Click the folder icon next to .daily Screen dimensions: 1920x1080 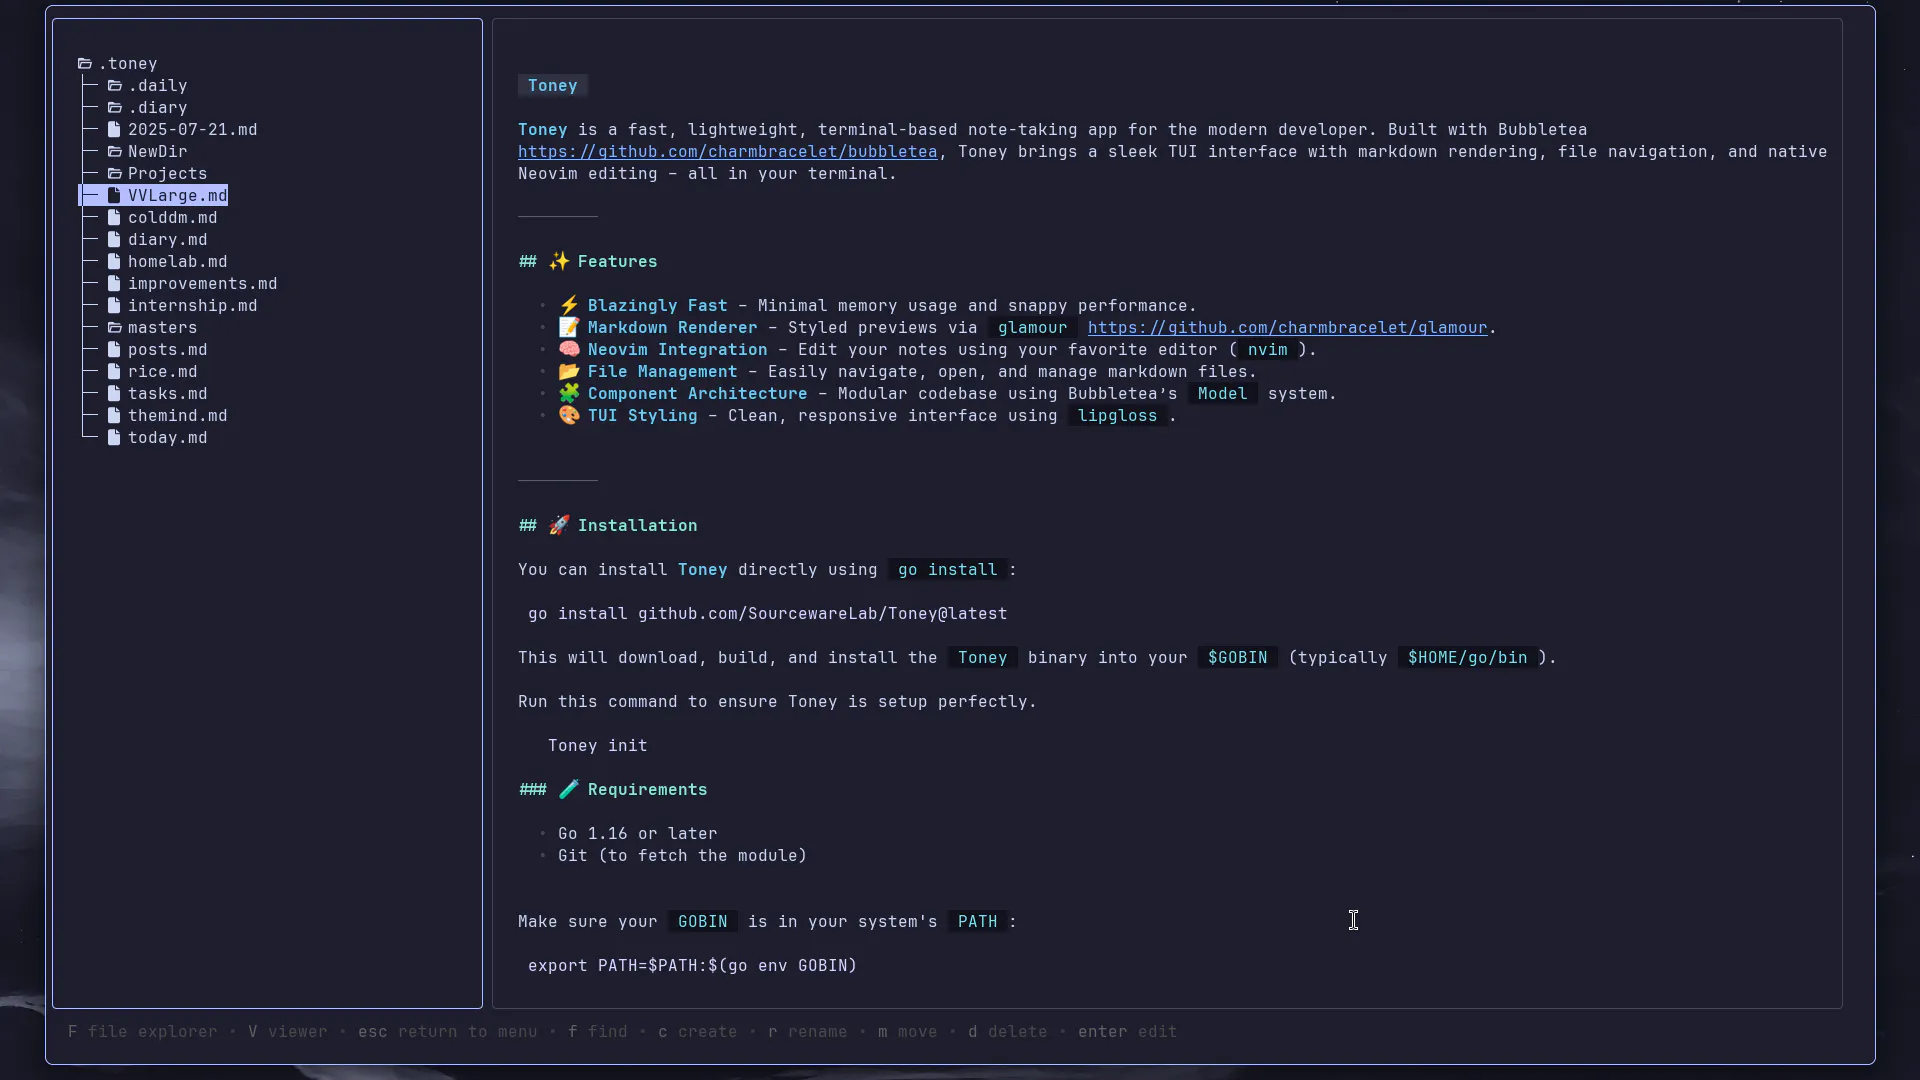click(x=115, y=86)
